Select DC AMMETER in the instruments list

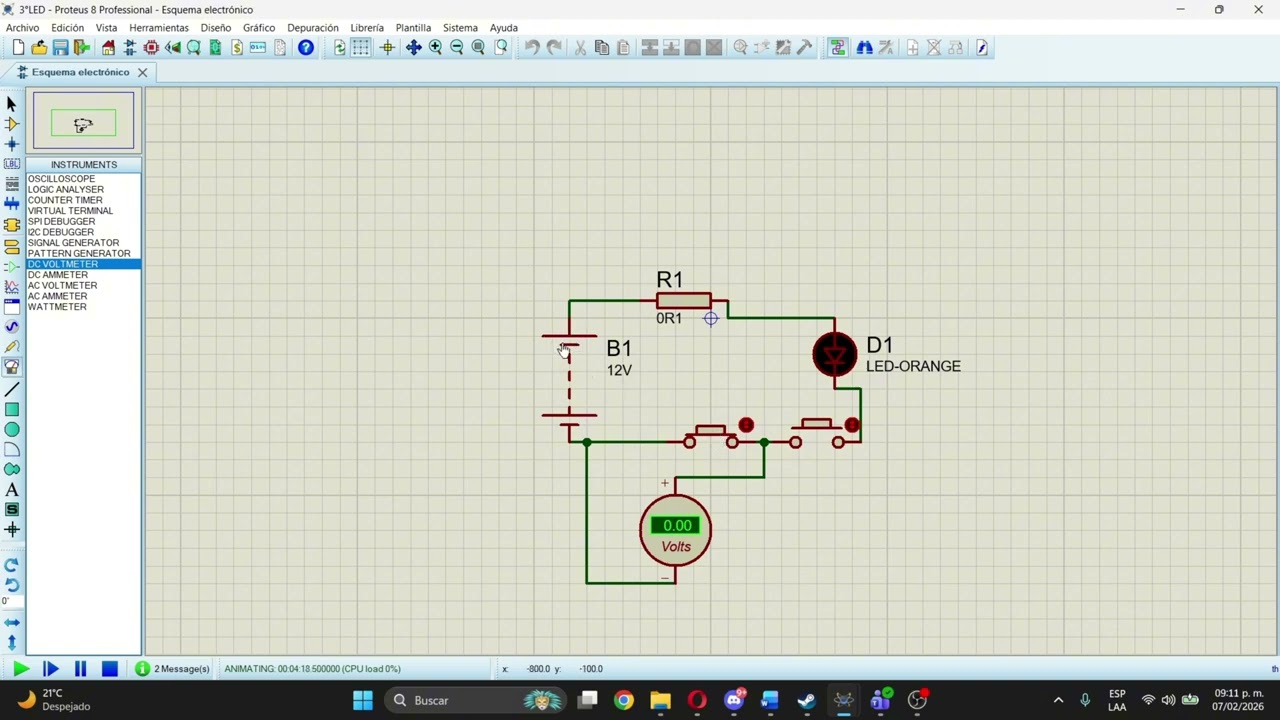click(x=84, y=275)
